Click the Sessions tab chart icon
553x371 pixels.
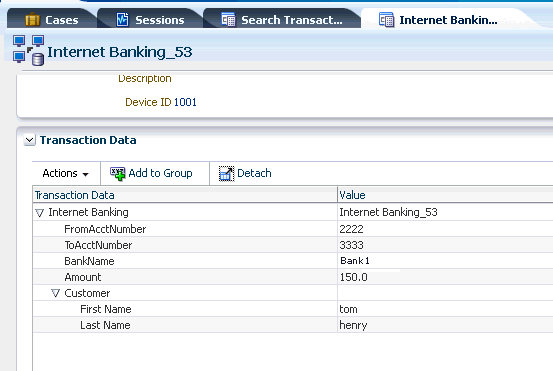[122, 20]
